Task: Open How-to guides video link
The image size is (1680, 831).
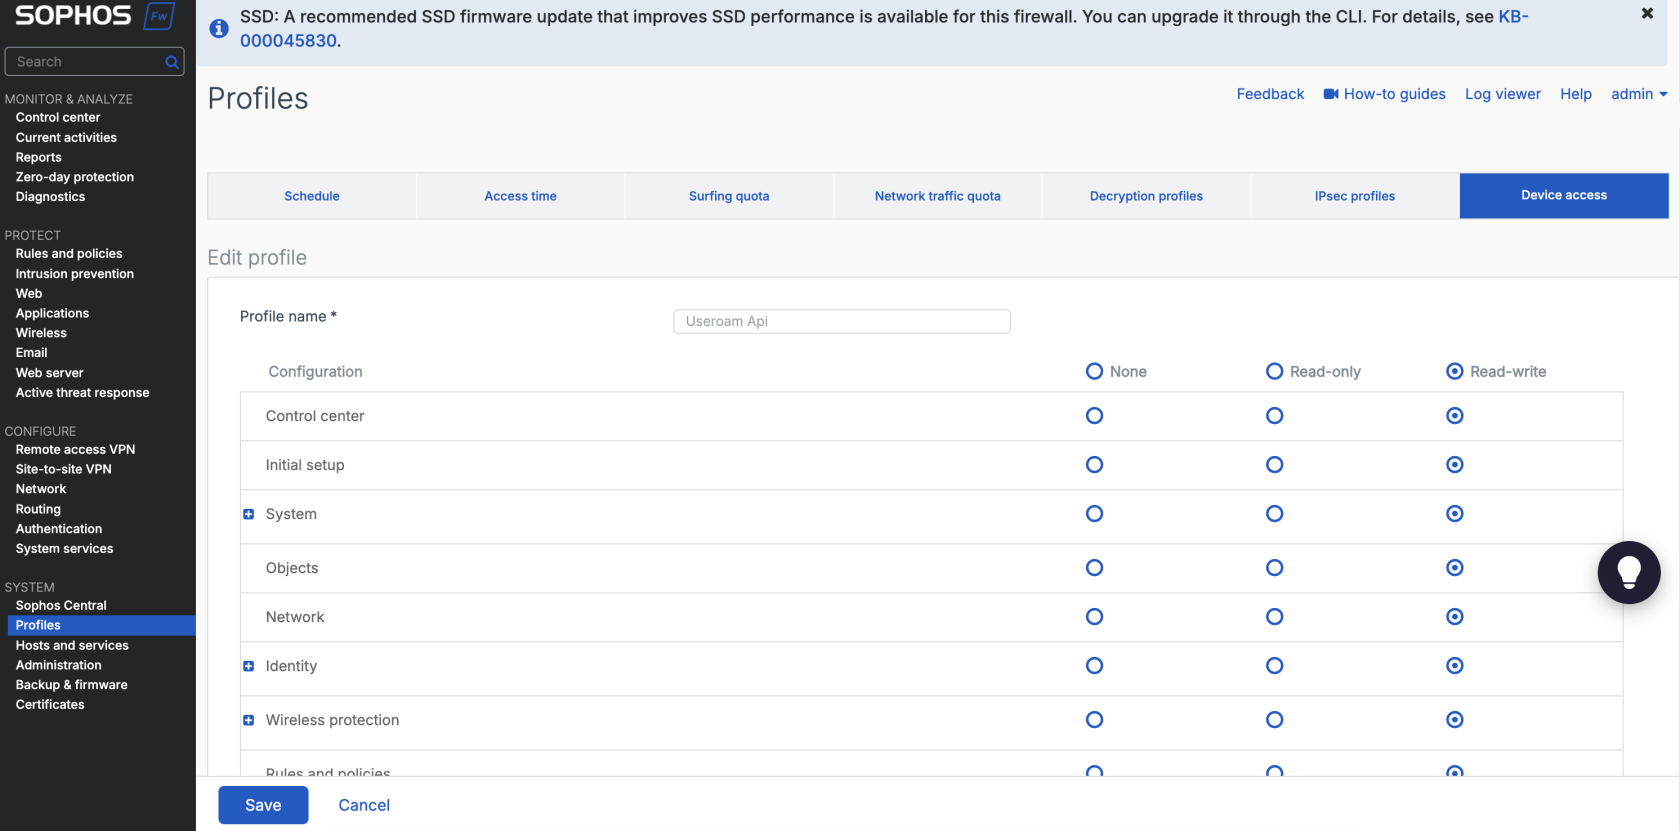Action: point(1384,94)
